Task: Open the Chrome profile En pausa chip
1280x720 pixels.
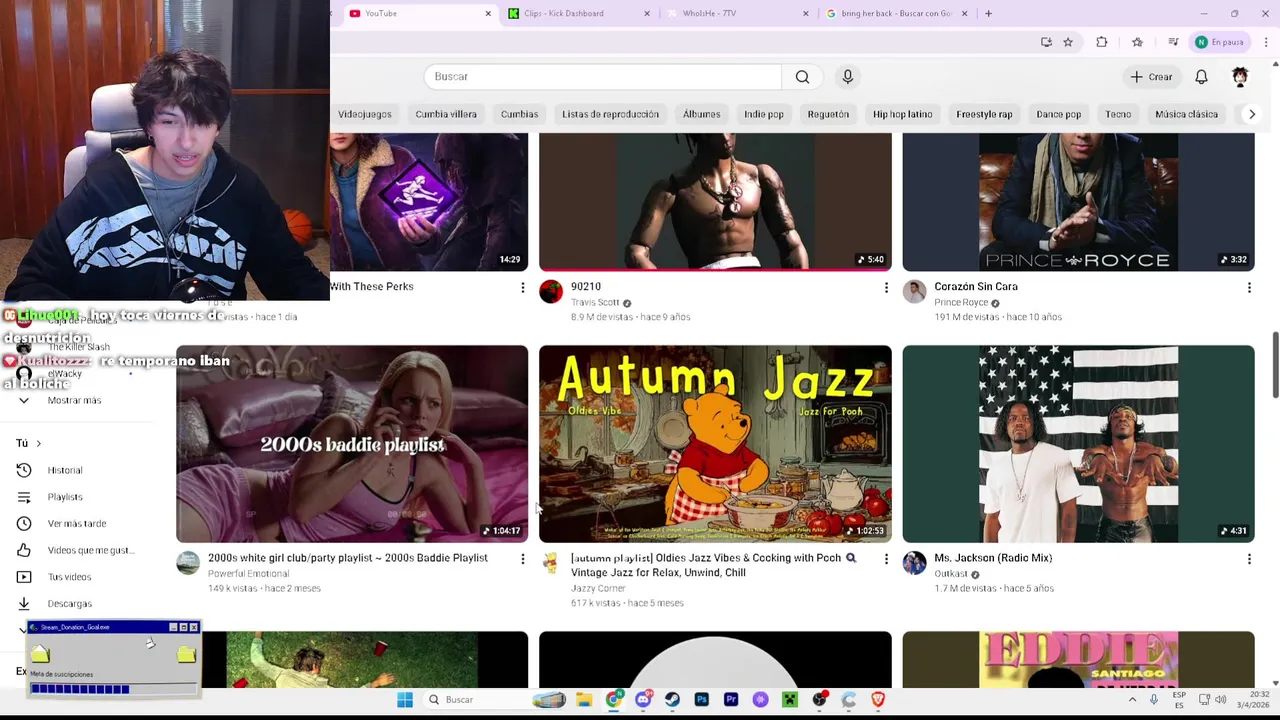Action: tap(1220, 42)
